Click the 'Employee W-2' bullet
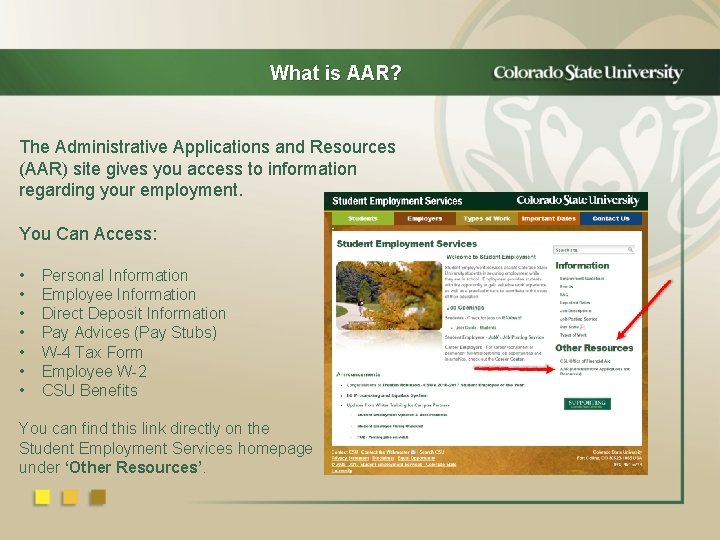 coord(94,371)
